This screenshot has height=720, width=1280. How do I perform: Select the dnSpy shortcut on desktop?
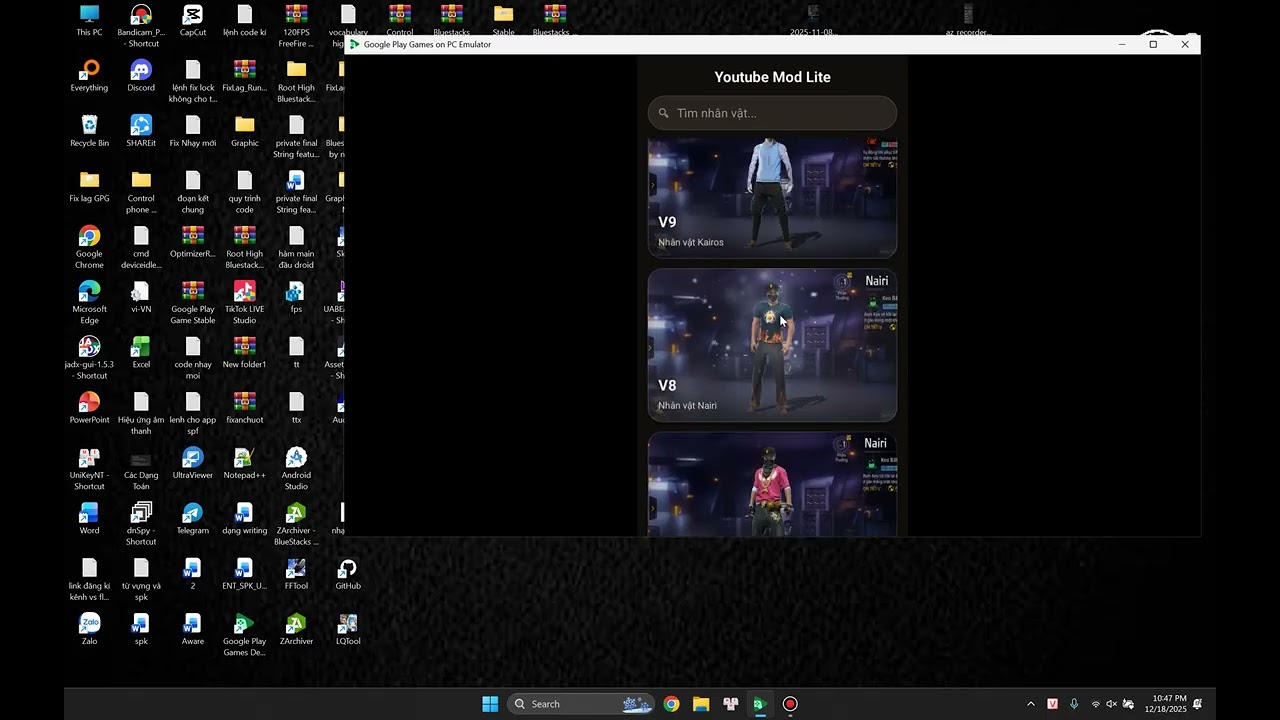coord(141,524)
